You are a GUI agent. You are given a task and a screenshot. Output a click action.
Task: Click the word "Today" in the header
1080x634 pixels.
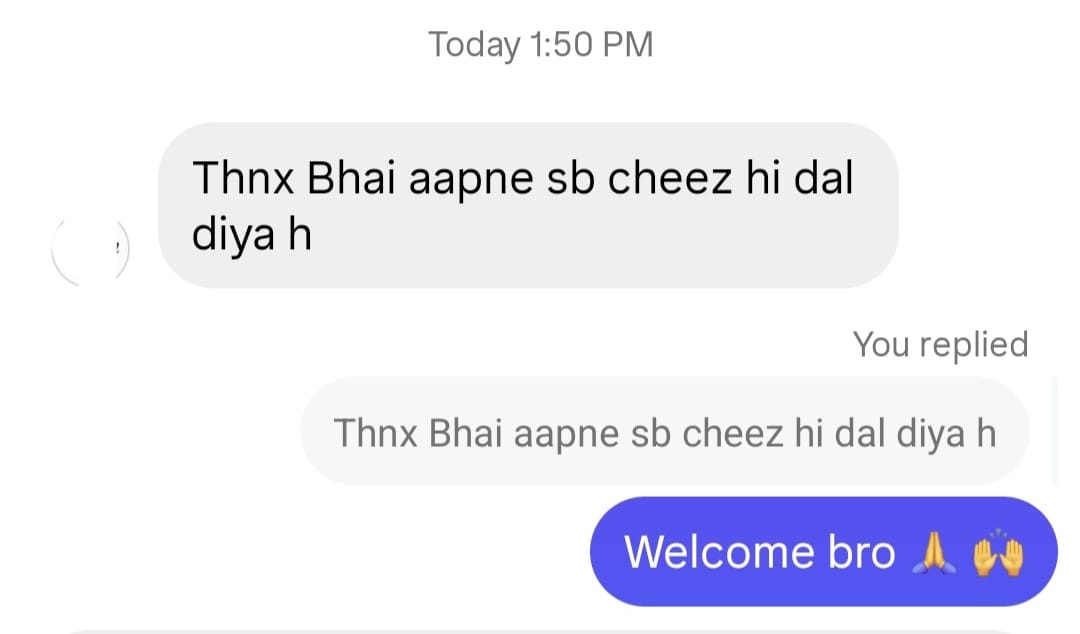pos(474,45)
